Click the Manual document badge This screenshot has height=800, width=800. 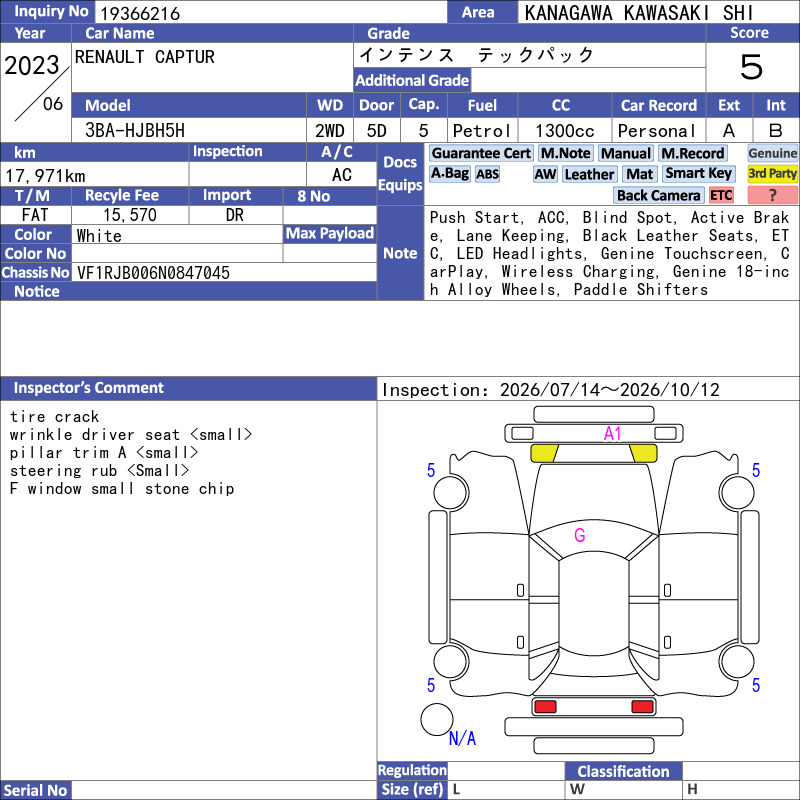(626, 153)
